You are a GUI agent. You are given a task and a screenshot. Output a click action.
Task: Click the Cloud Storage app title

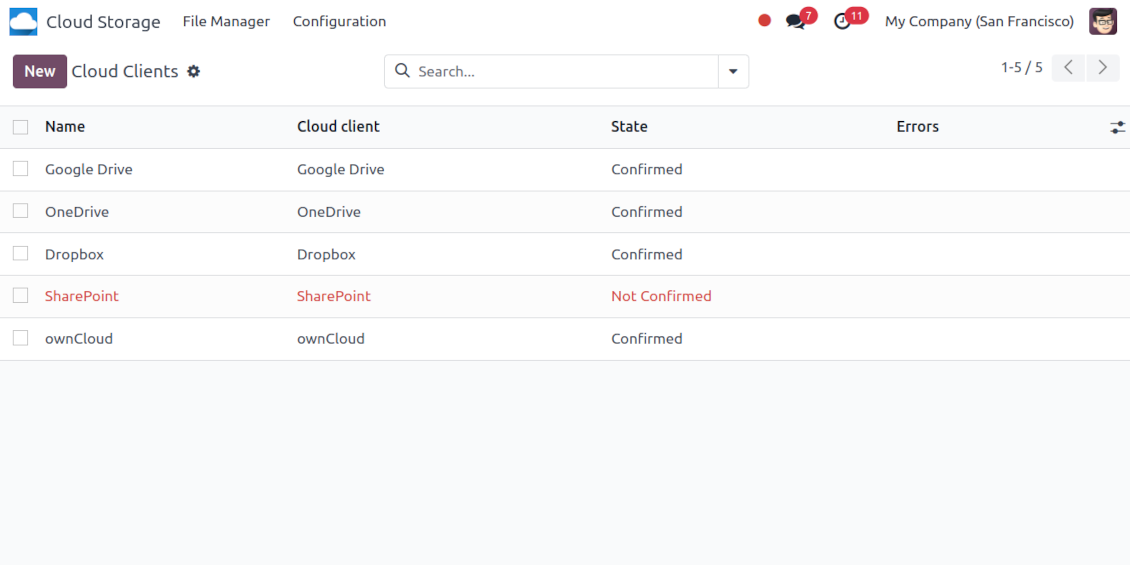(103, 22)
